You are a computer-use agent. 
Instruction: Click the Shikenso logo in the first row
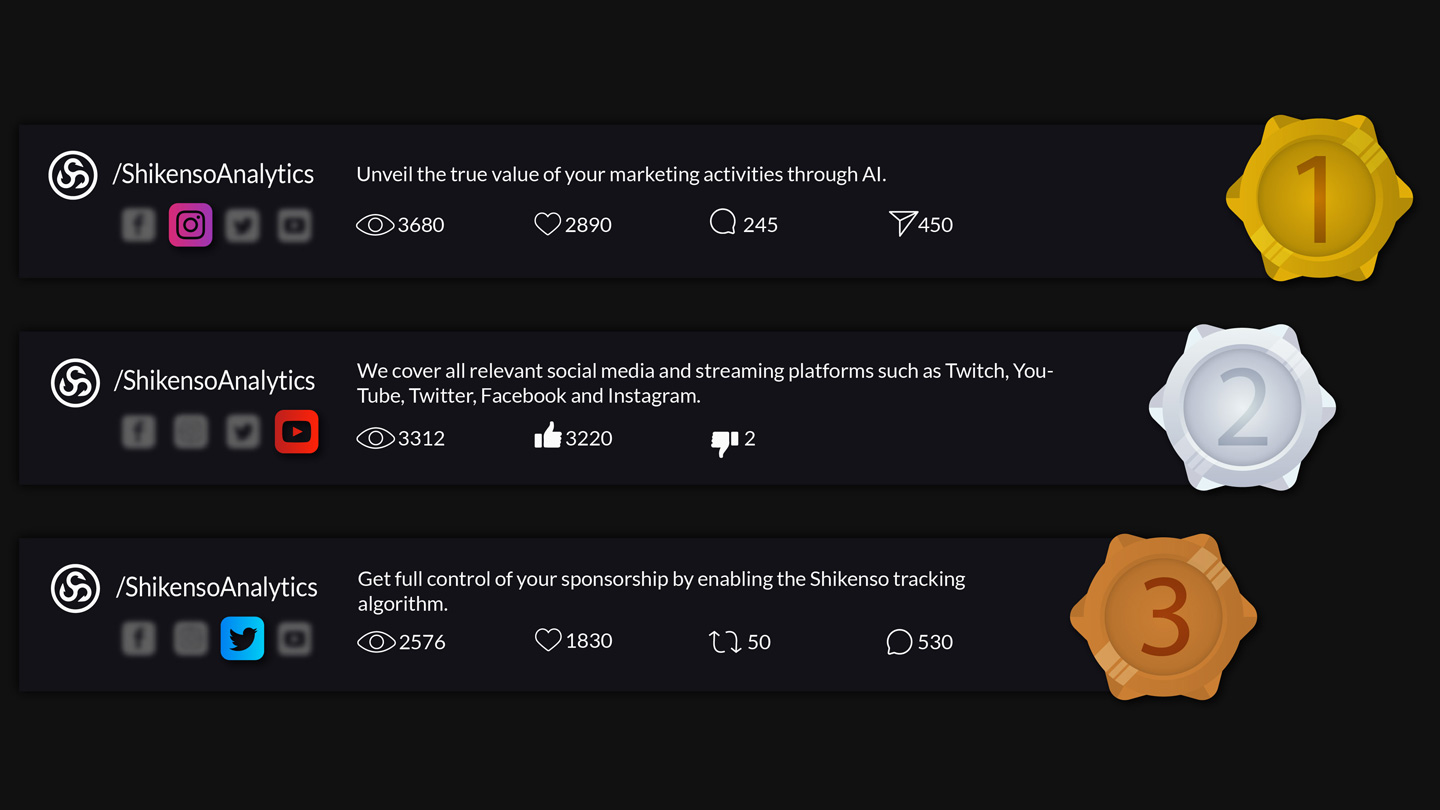73,175
